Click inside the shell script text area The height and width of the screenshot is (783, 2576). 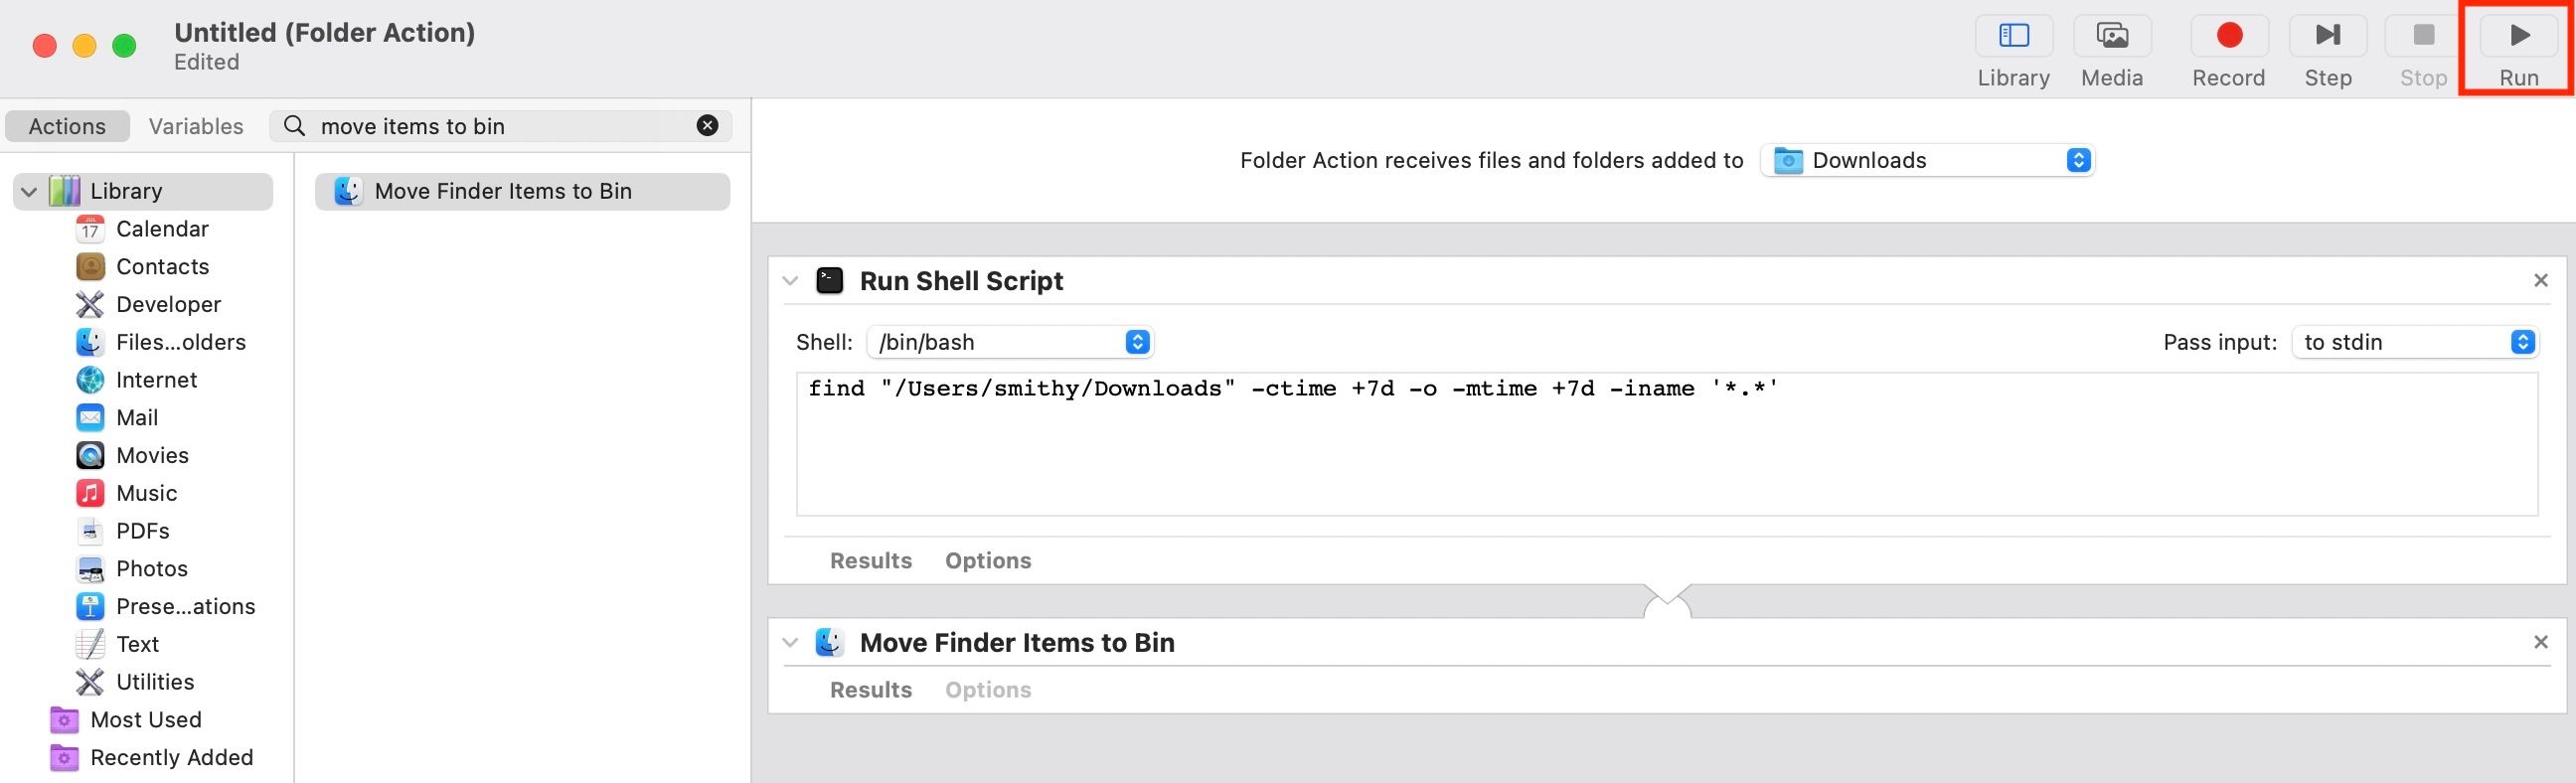pos(1666,450)
